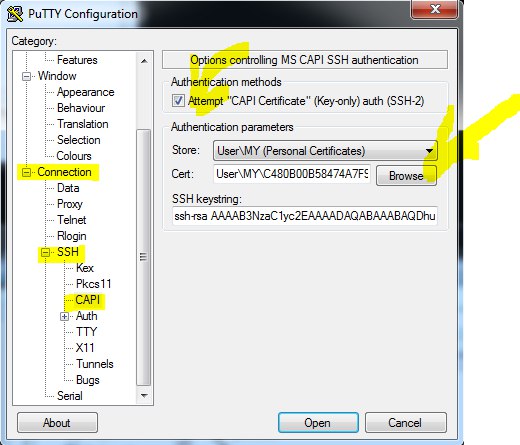Select Colours in the category tree
520x445 pixels.
pos(74,156)
